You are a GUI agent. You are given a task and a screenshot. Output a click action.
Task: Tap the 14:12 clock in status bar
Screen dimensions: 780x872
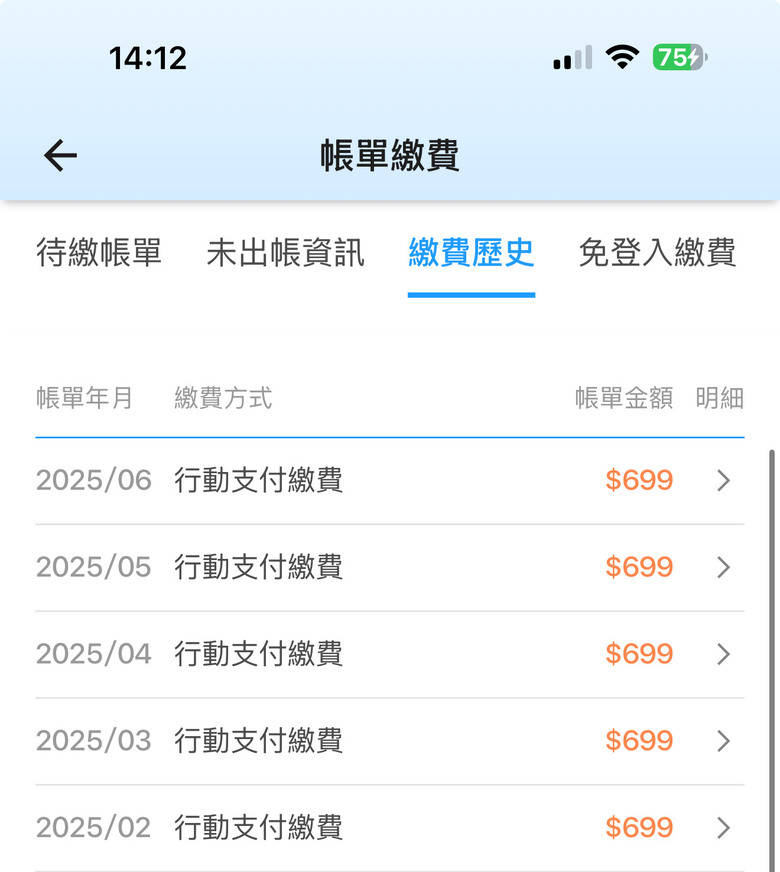pyautogui.click(x=148, y=58)
